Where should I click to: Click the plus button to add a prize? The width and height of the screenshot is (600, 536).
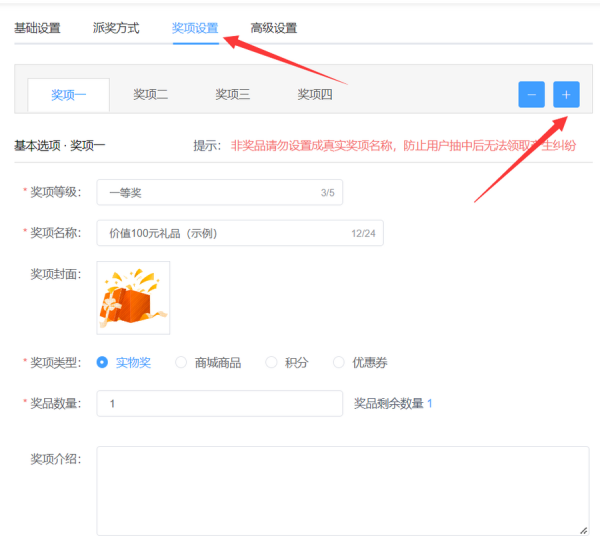tap(566, 94)
